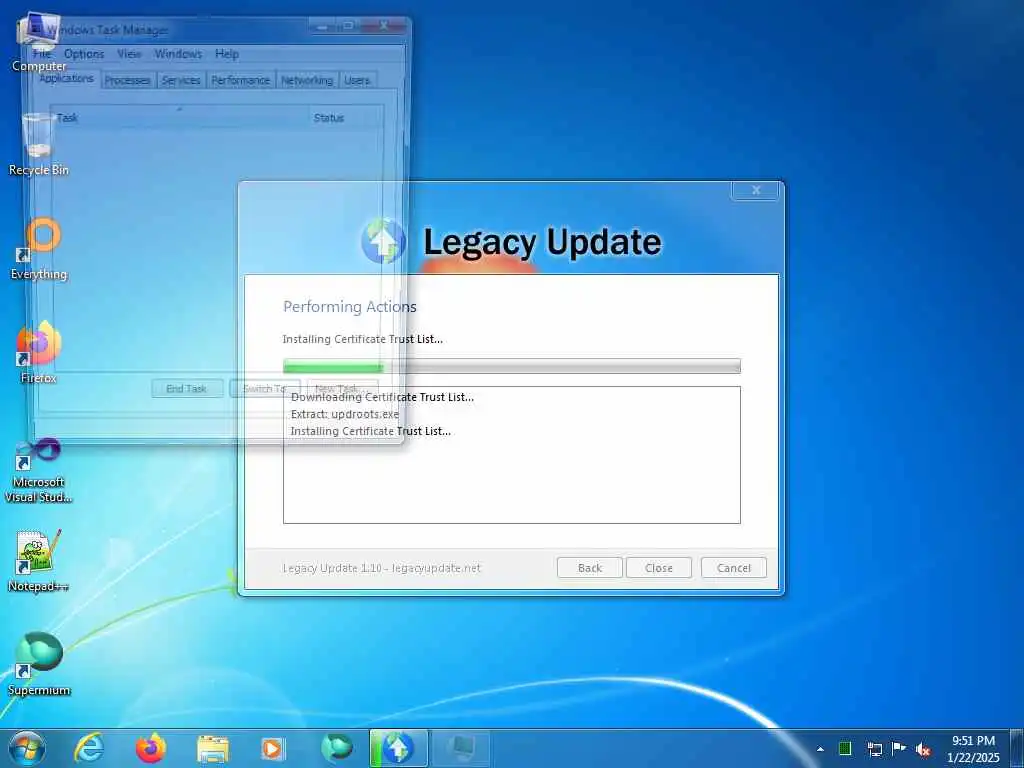The height and width of the screenshot is (768, 1024).
Task: Switch to Performance tab in Task Manager
Action: (240, 80)
